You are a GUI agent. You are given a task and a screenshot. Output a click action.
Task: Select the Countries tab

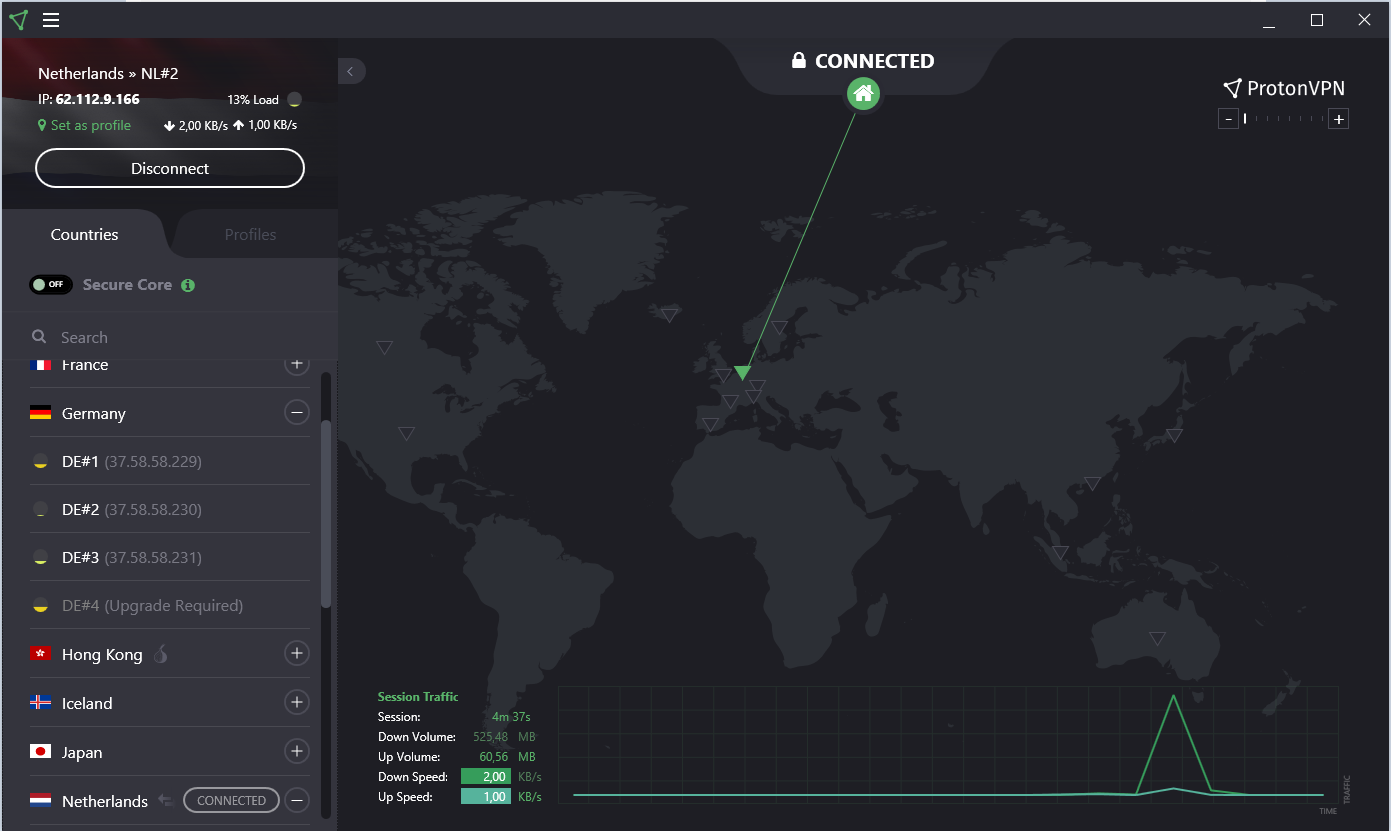click(85, 234)
